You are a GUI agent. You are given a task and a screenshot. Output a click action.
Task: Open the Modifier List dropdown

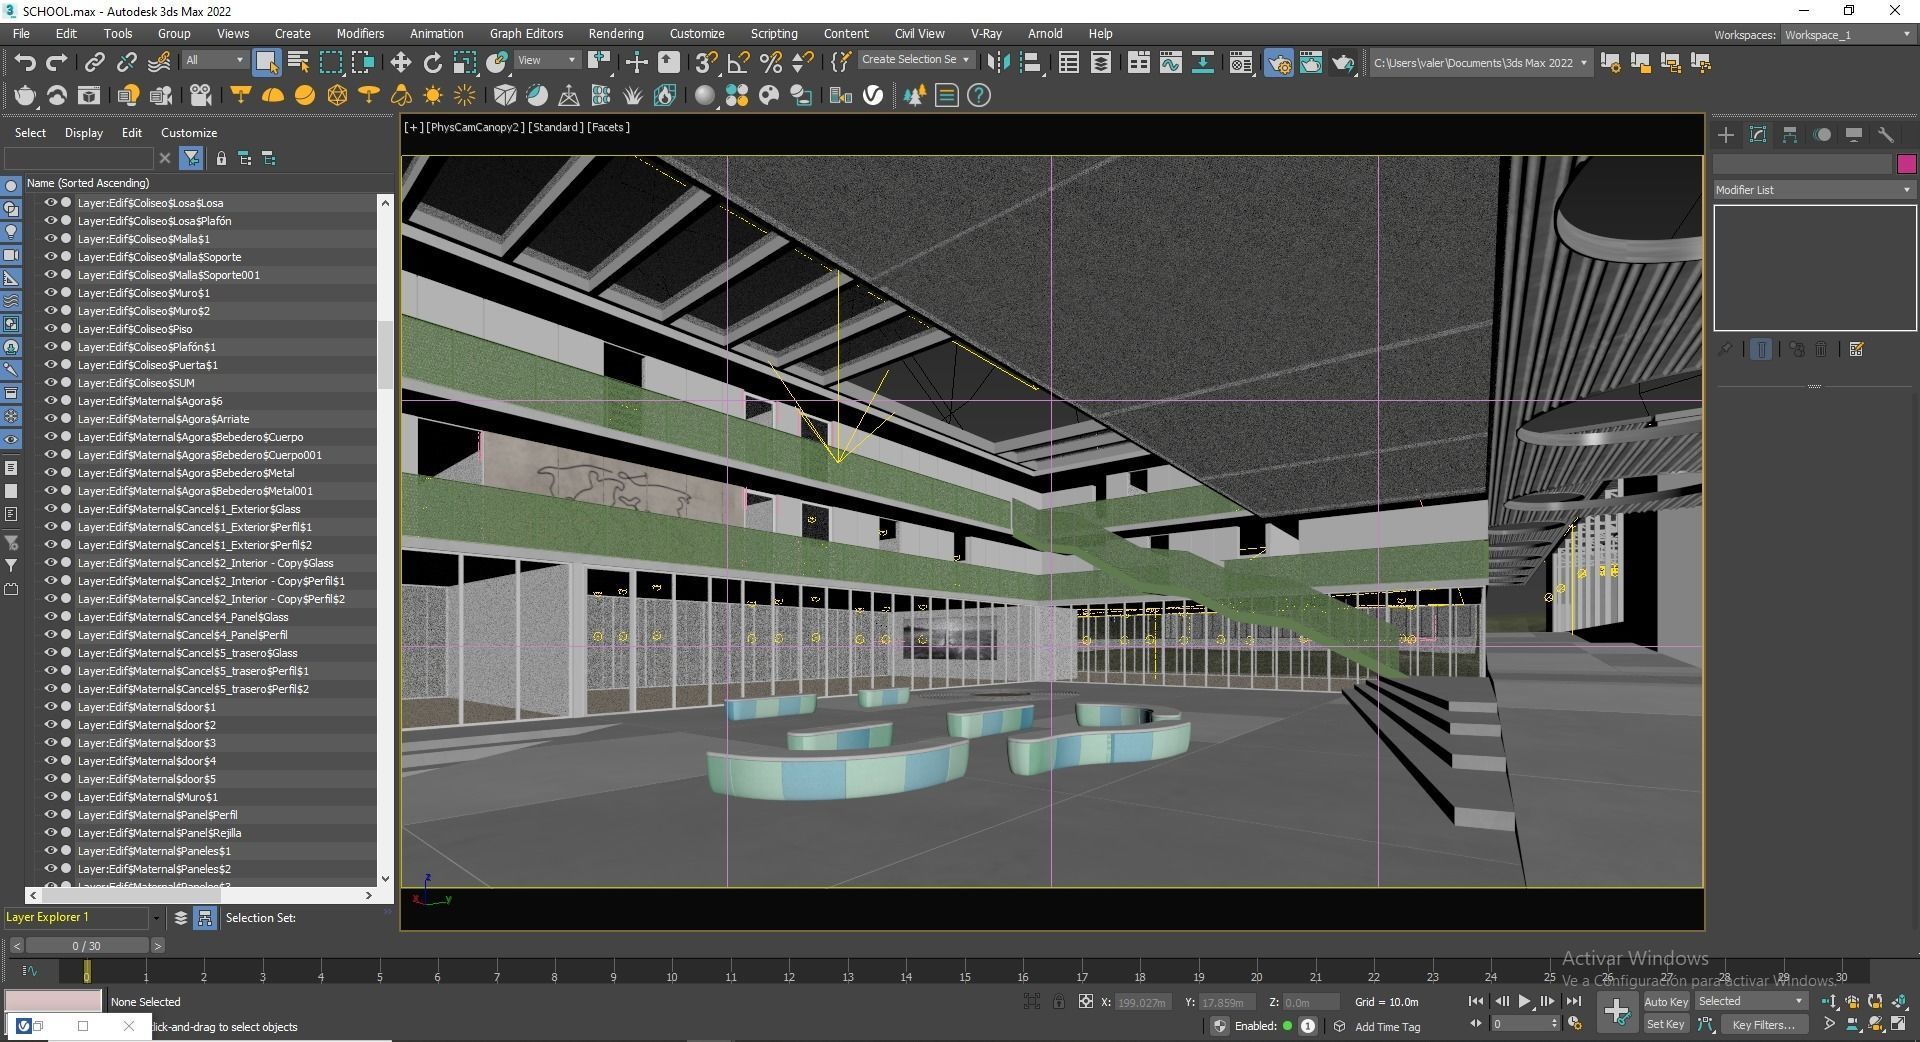click(x=1814, y=190)
